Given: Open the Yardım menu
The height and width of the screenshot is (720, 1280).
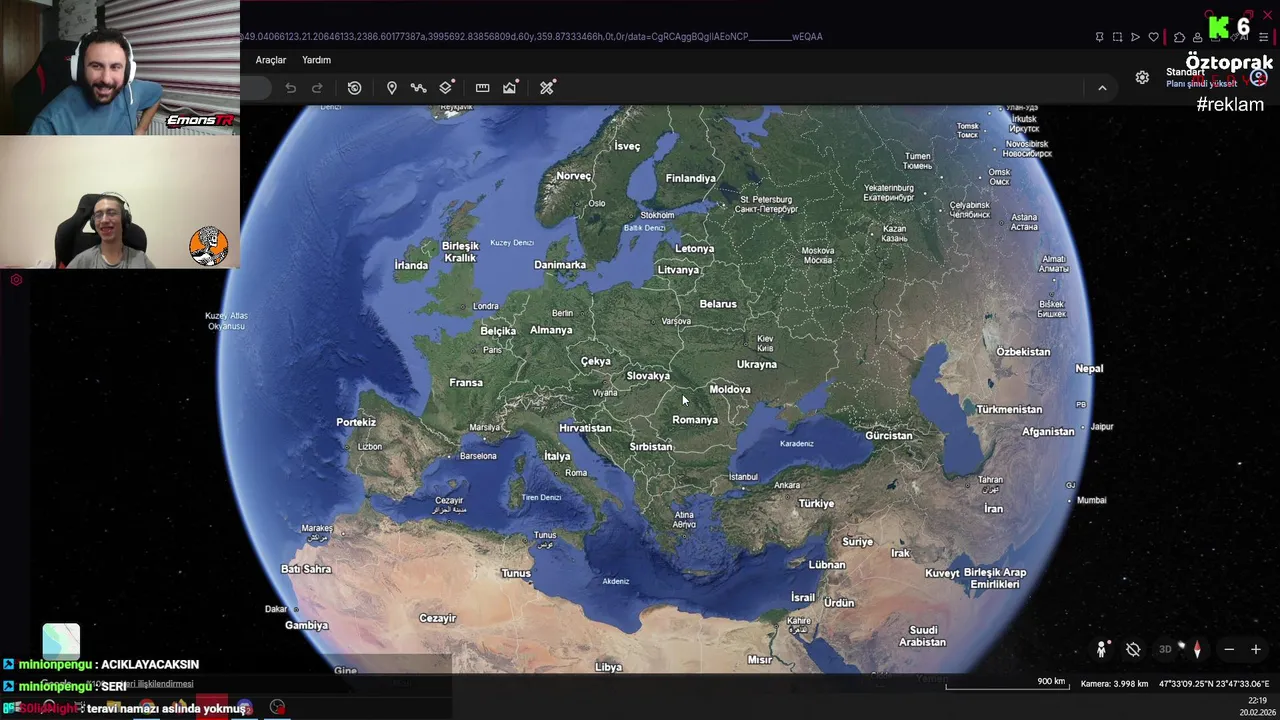Looking at the screenshot, I should (316, 60).
